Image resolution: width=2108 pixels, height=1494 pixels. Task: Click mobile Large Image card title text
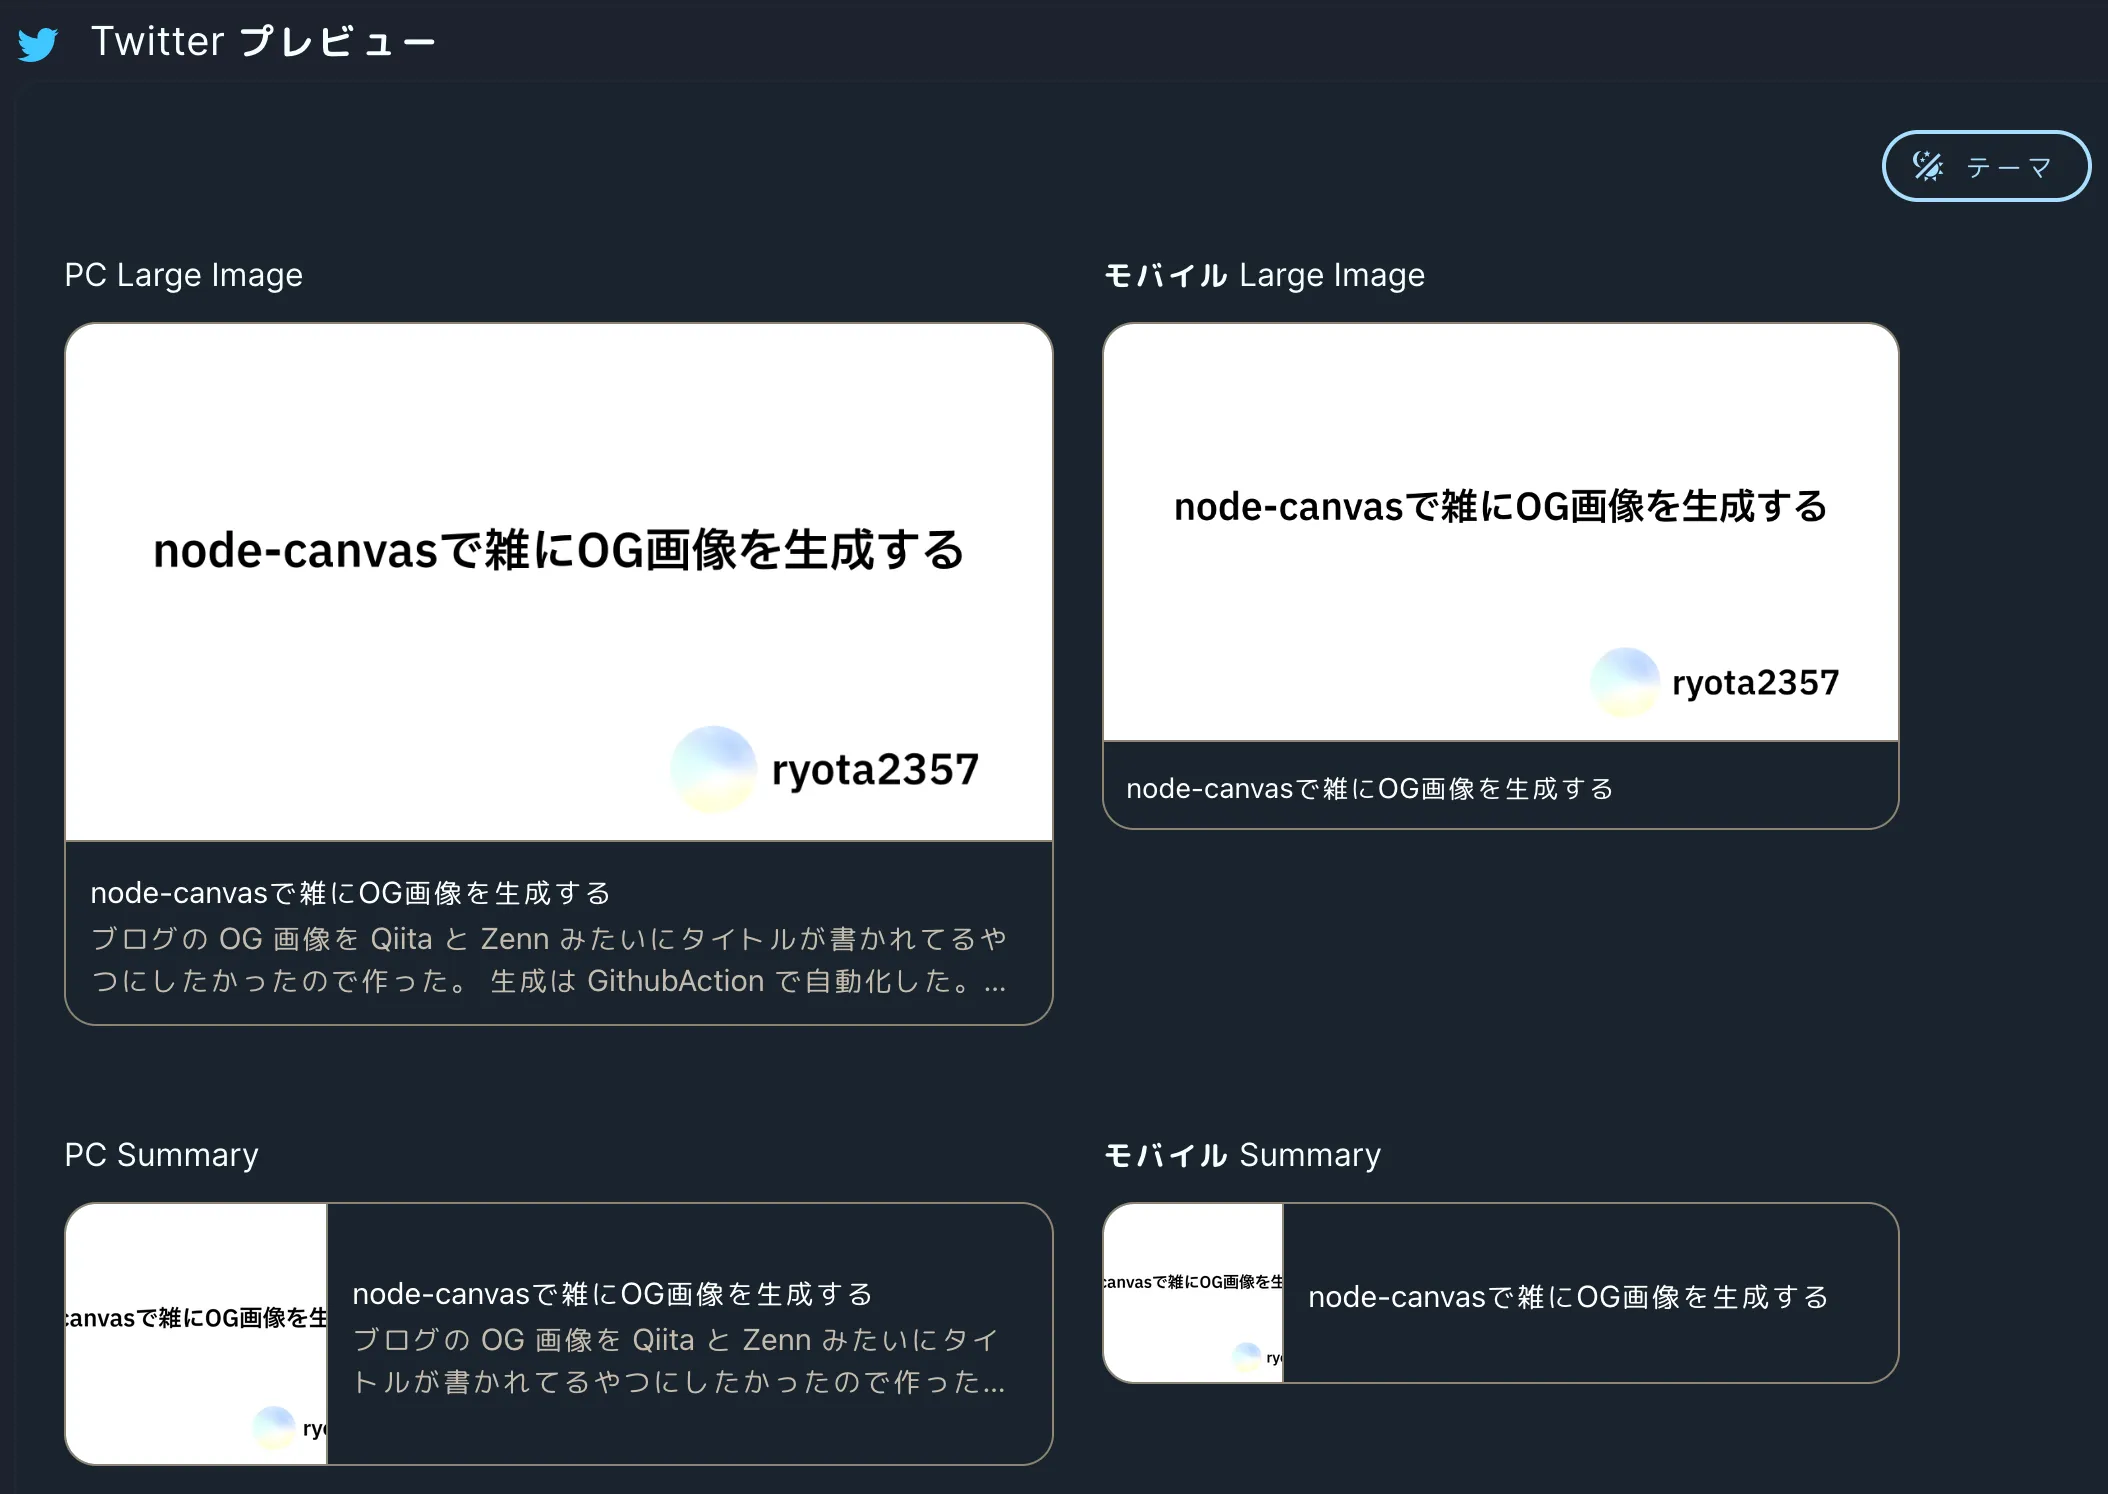(x=1369, y=789)
